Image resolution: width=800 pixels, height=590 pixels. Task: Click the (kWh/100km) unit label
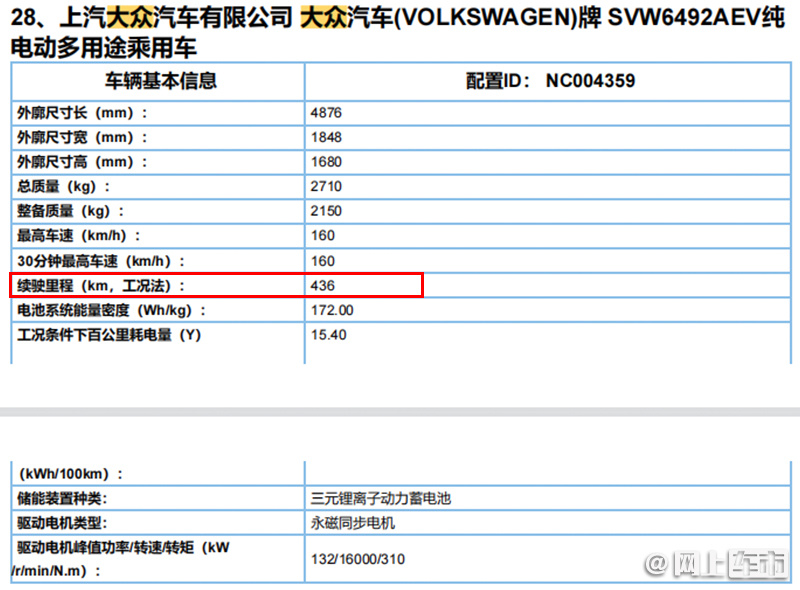[x=70, y=474]
